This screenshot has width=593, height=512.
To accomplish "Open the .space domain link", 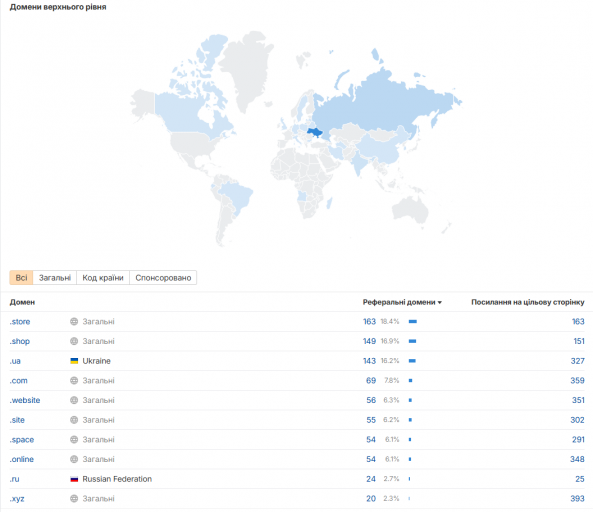I will coord(22,439).
